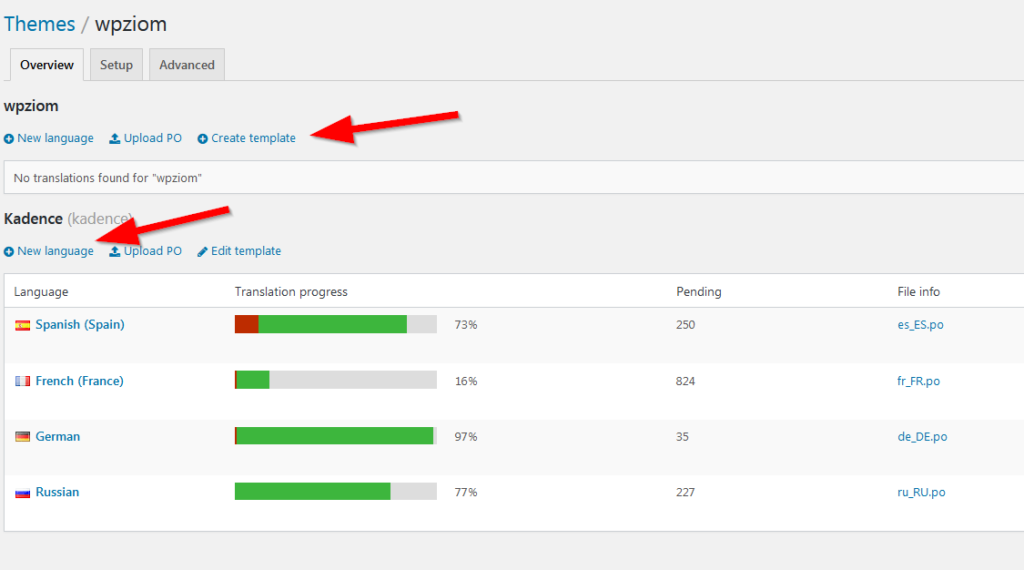Image resolution: width=1024 pixels, height=570 pixels.
Task: Go to Themes breadcrumb link
Action: pos(39,23)
